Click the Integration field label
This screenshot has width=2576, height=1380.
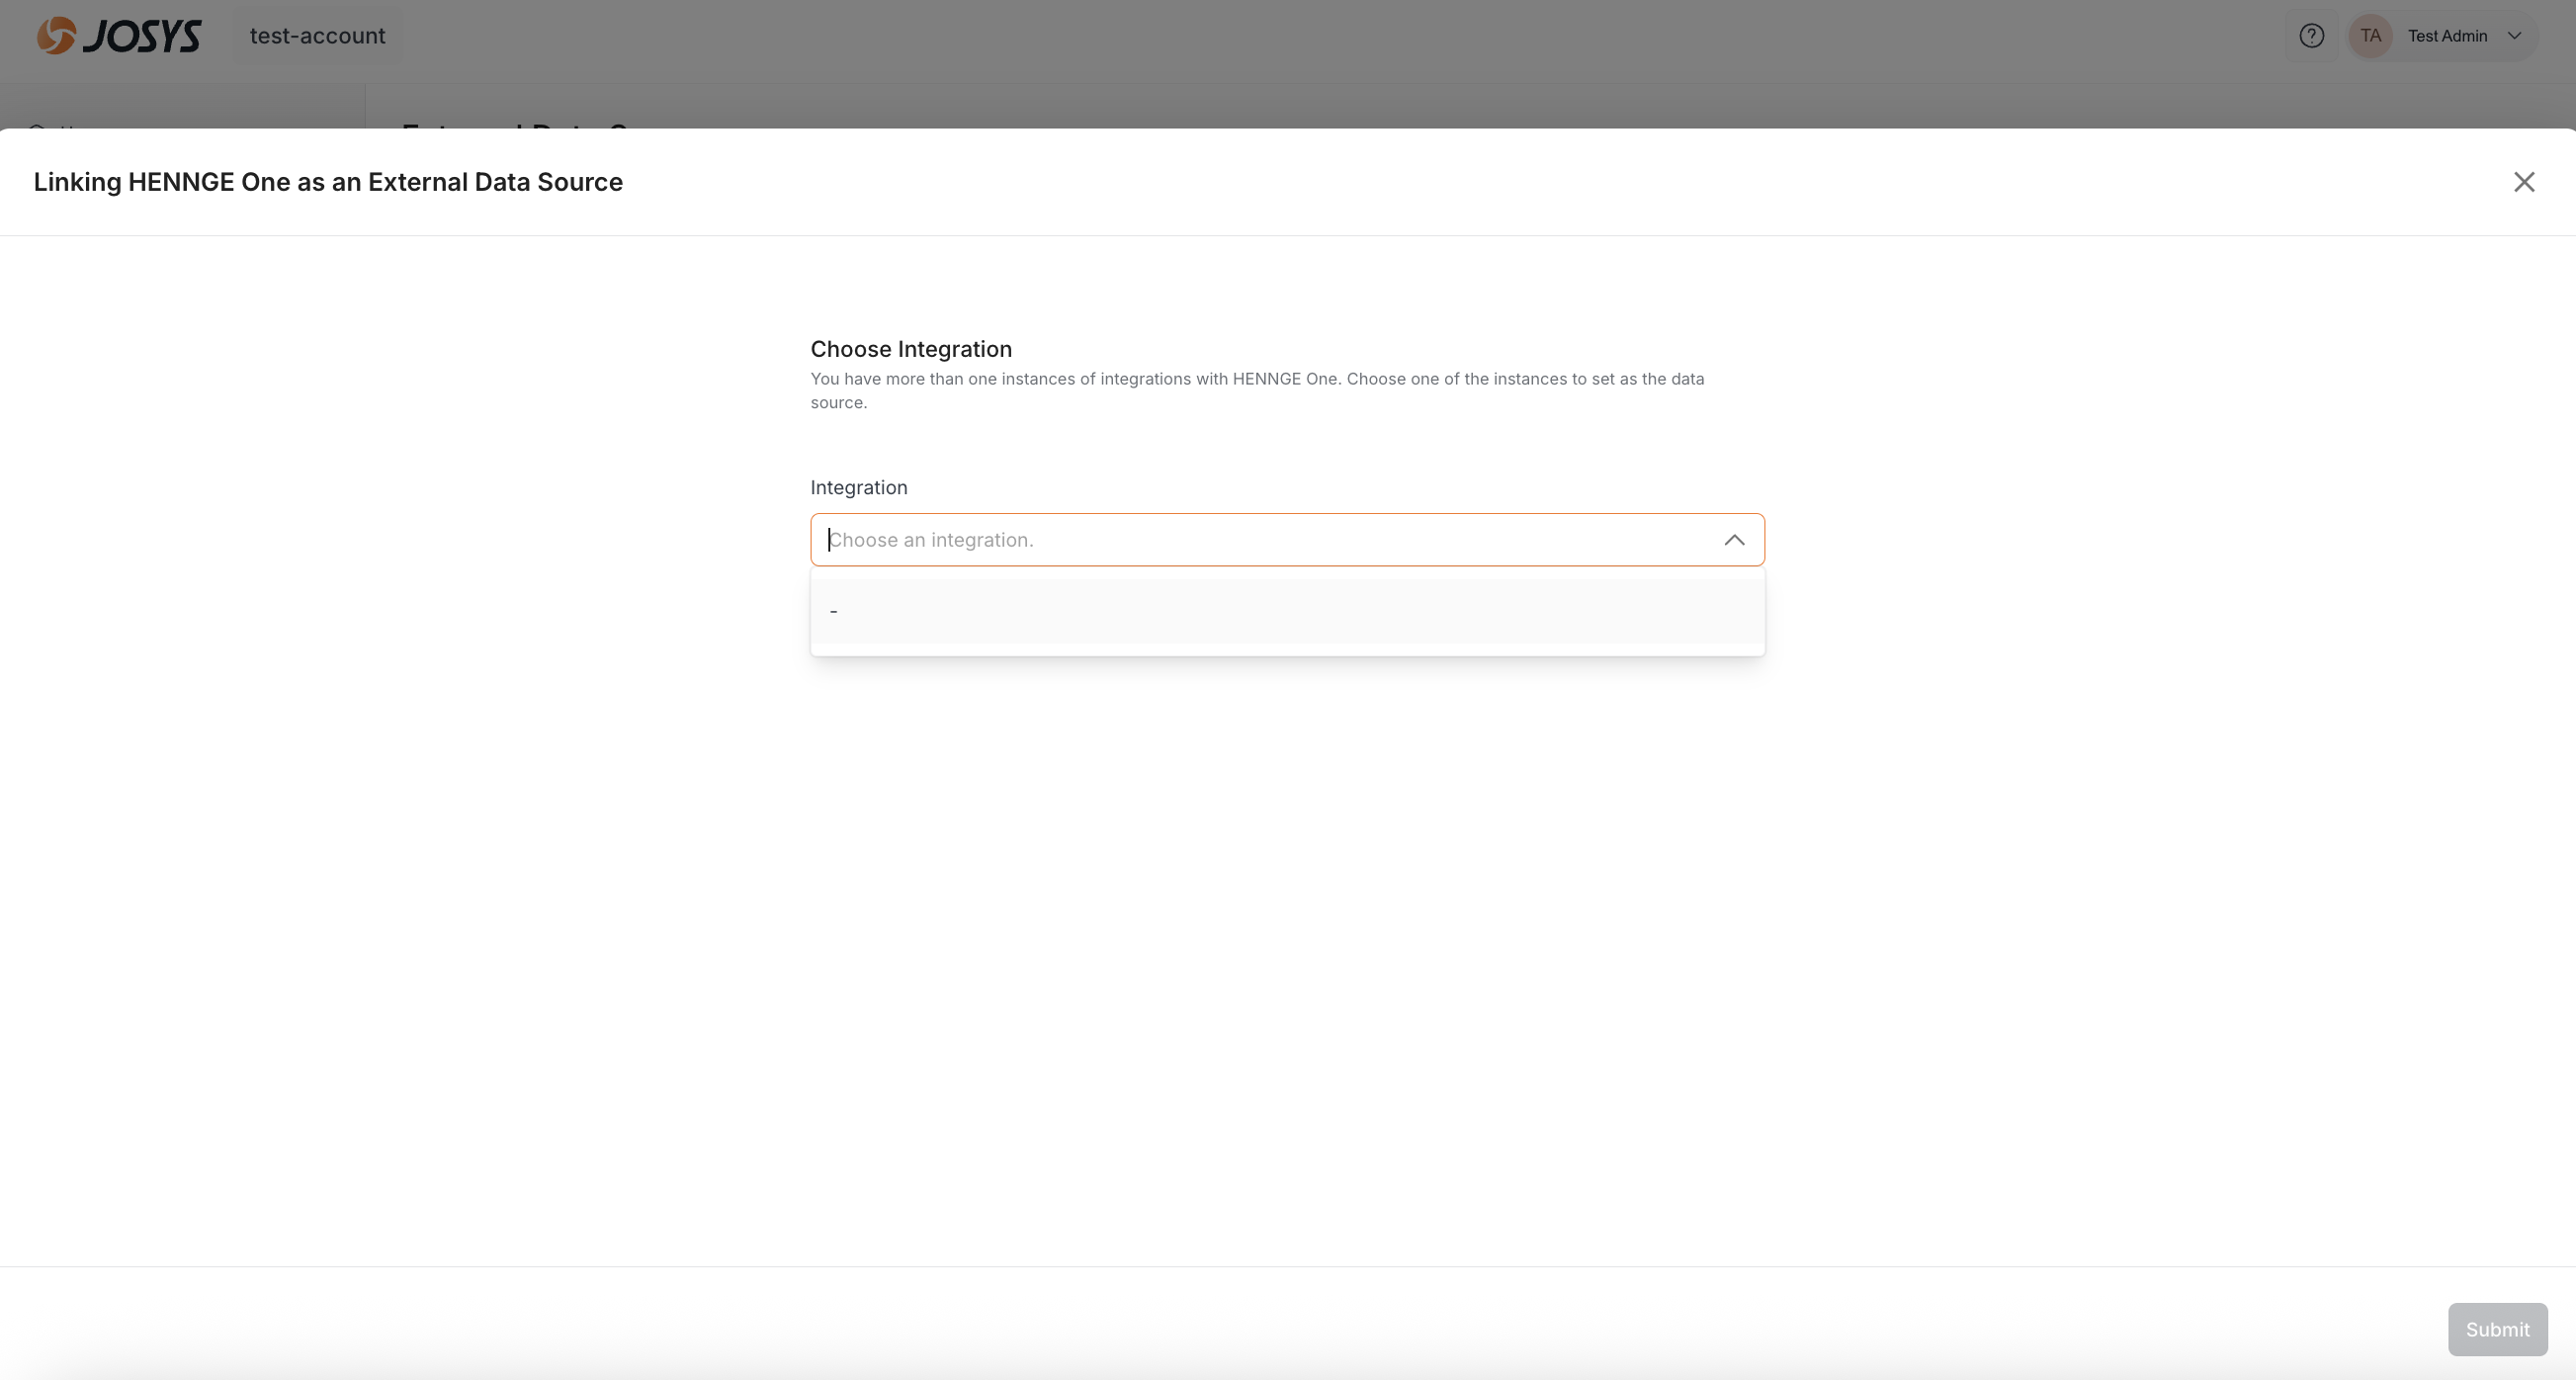click(x=858, y=487)
